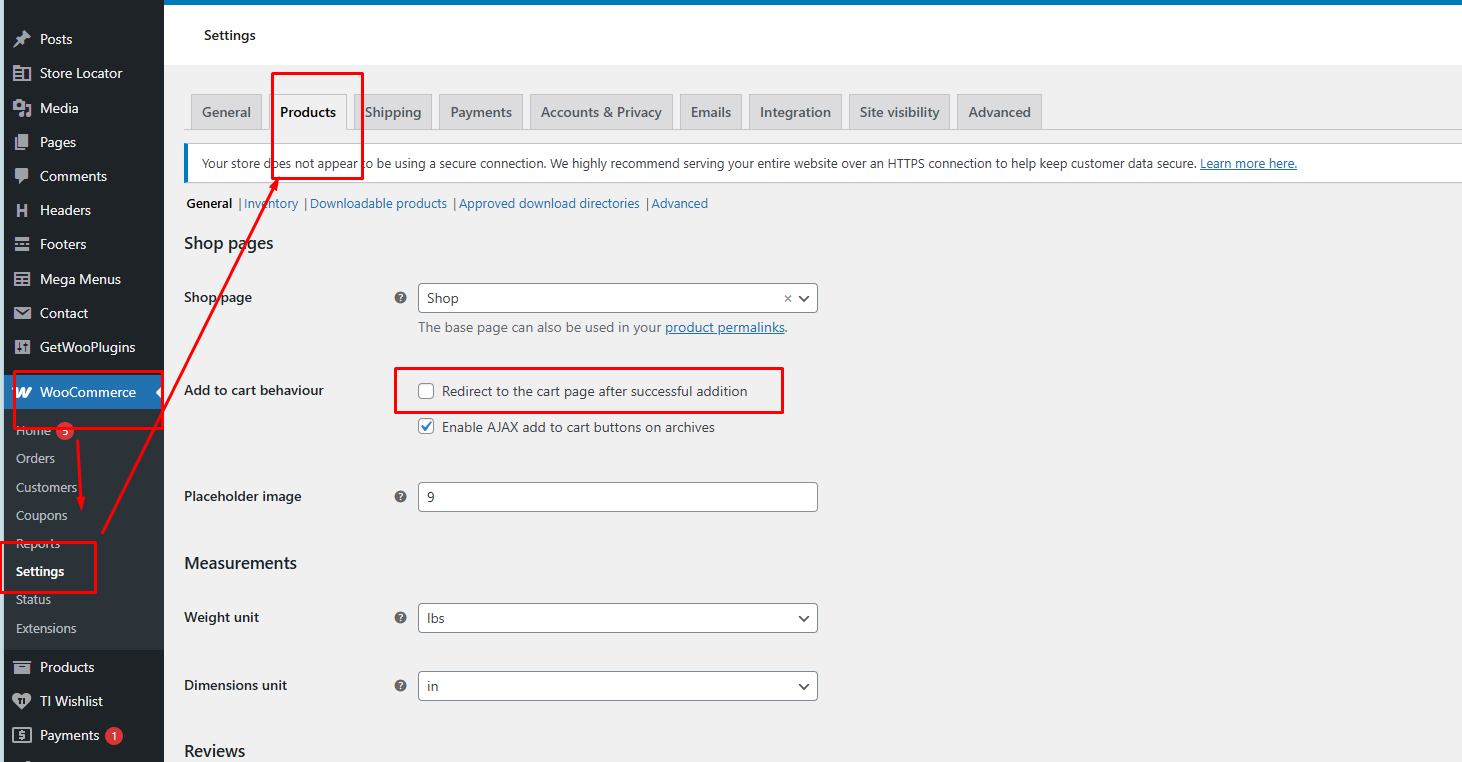Open the Advanced settings tab
Image resolution: width=1462 pixels, height=762 pixels.
click(x=999, y=112)
